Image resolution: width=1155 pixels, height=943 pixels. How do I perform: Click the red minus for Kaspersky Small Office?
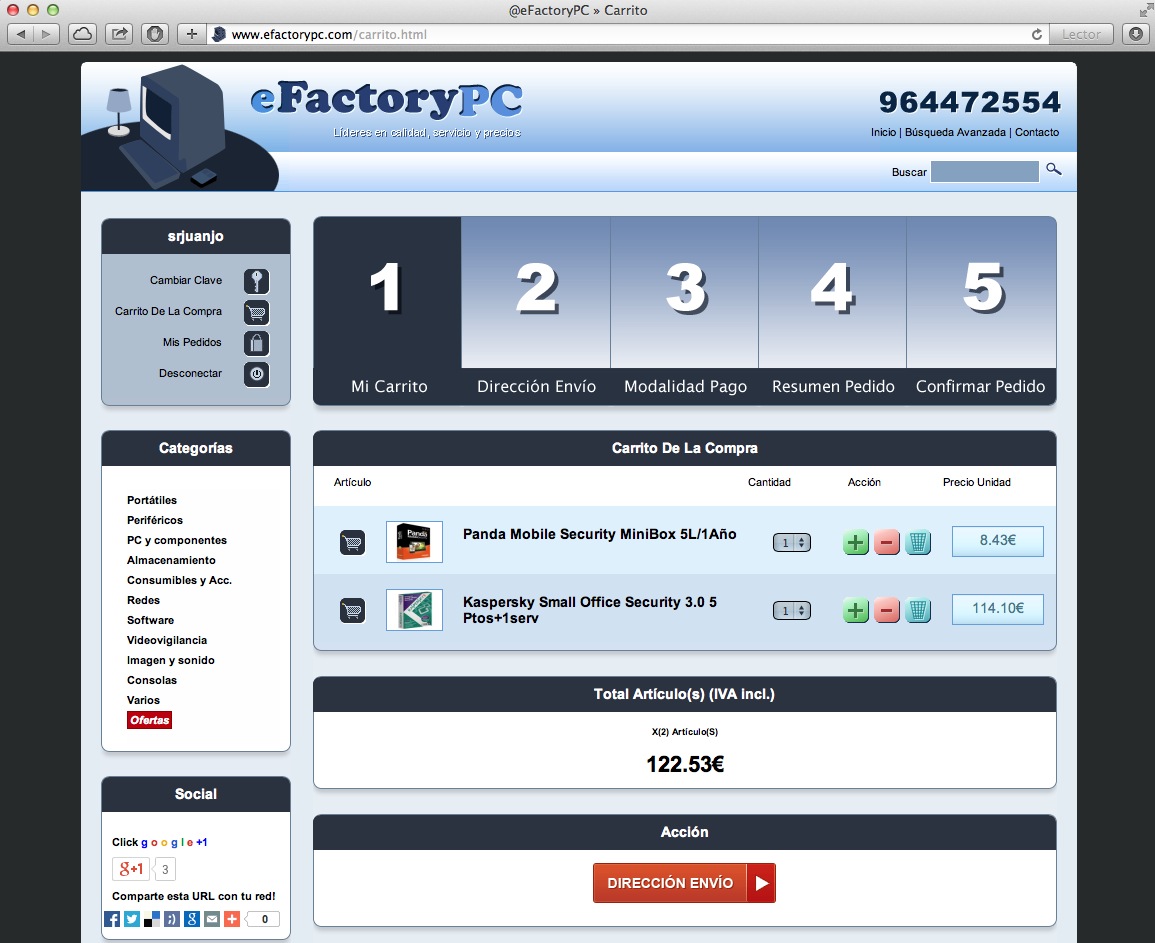887,610
